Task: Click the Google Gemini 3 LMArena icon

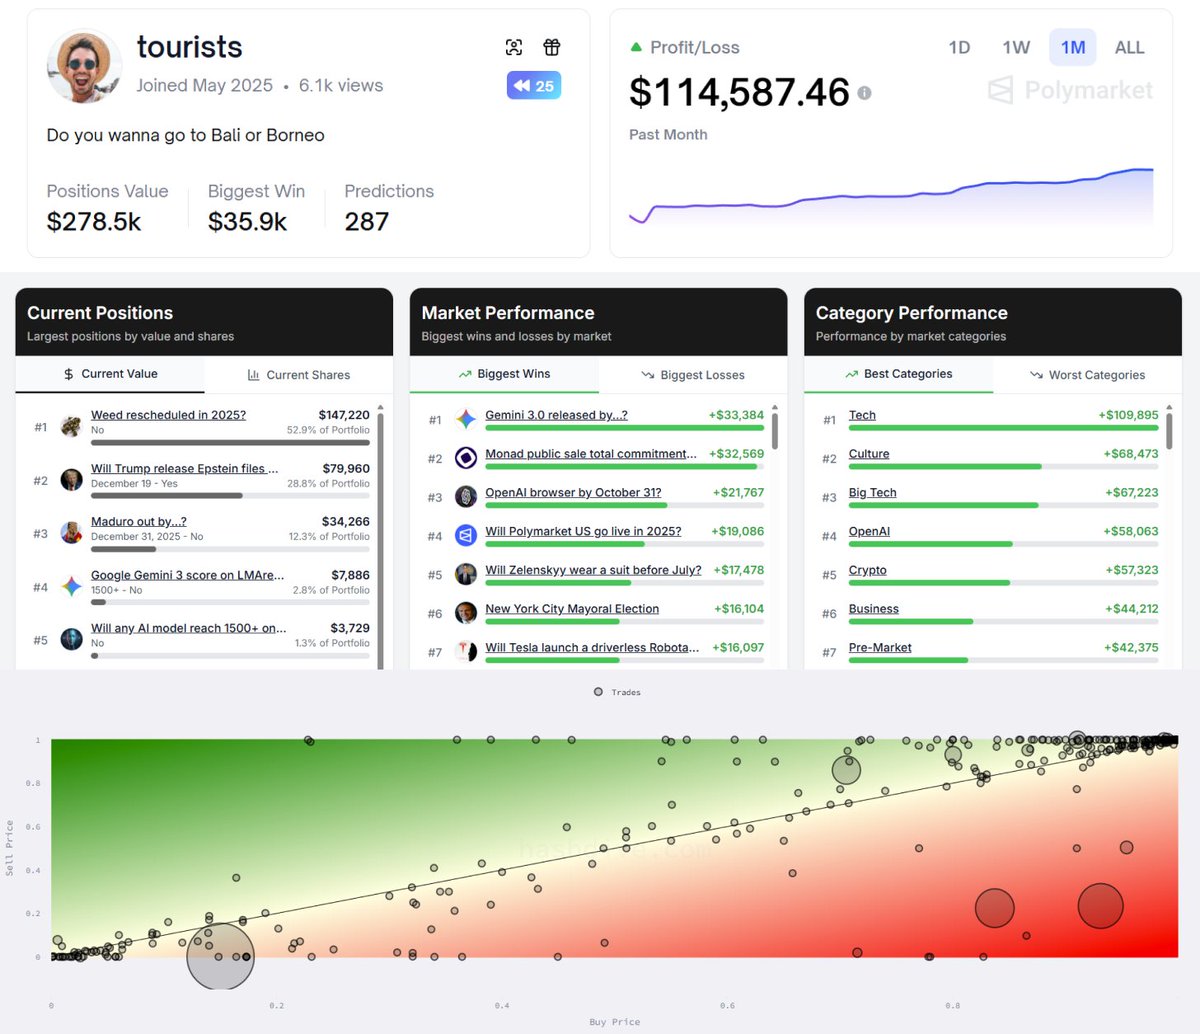Action: pos(71,587)
